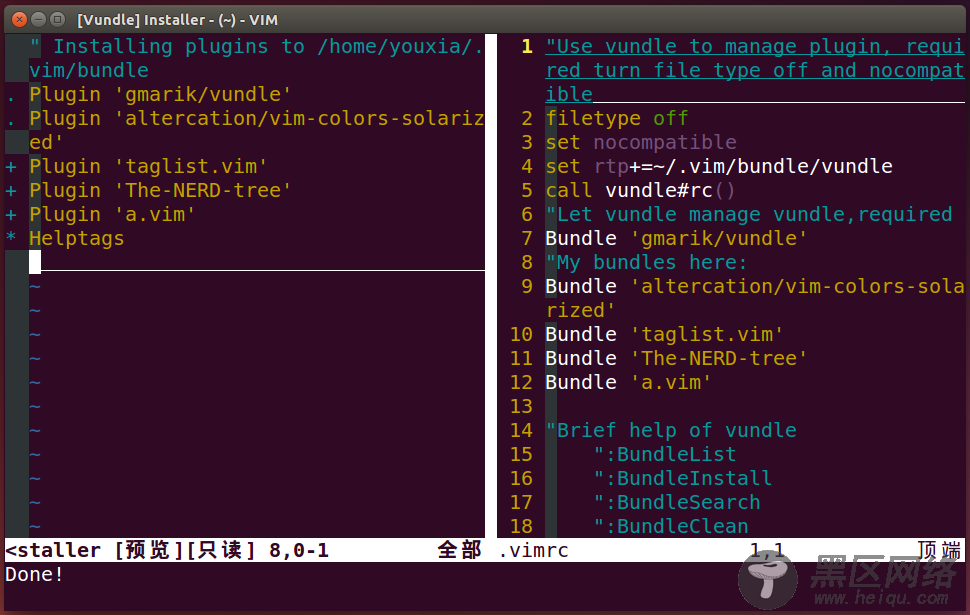Click the 'Done!' message at bottom

(x=34, y=575)
